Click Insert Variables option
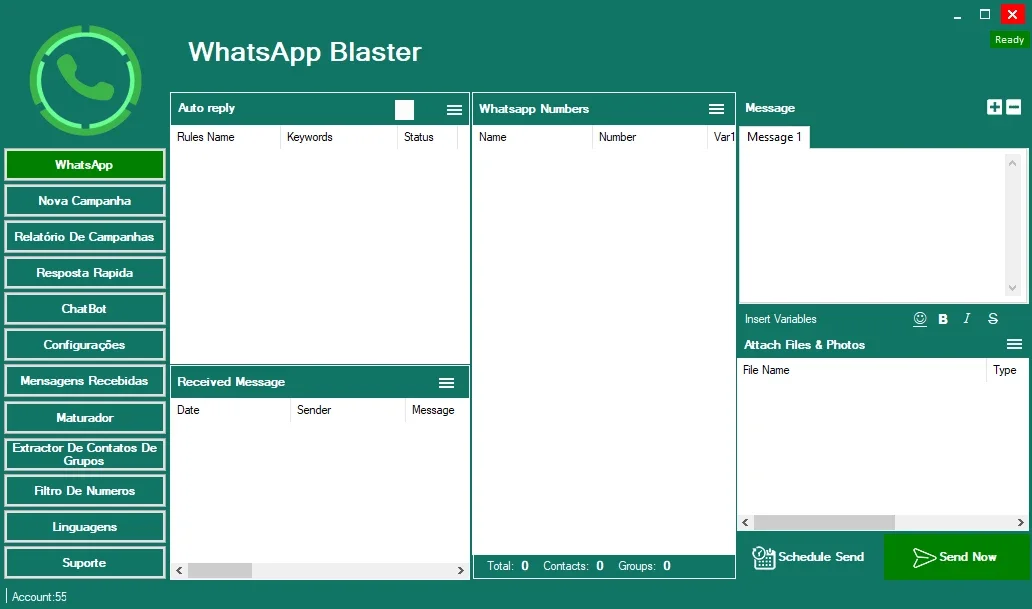Screen dimensions: 1032x609 tap(781, 319)
